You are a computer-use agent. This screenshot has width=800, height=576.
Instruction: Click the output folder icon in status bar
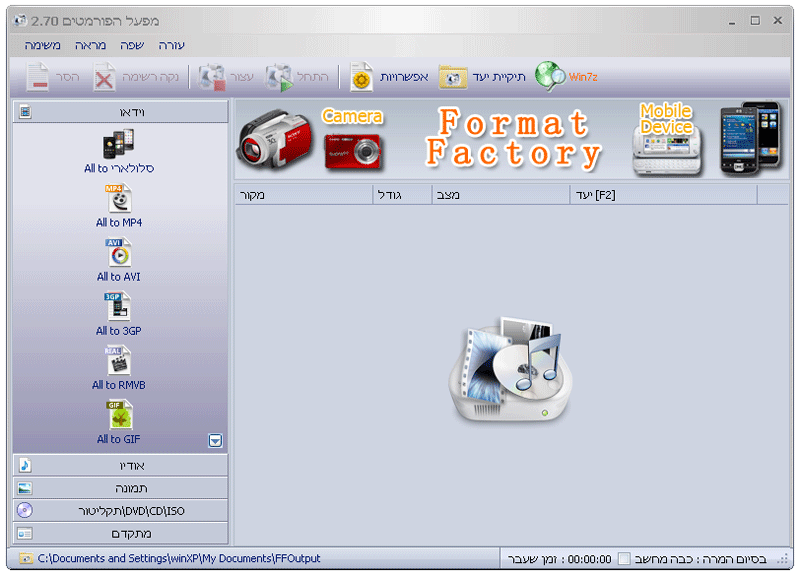tap(27, 559)
